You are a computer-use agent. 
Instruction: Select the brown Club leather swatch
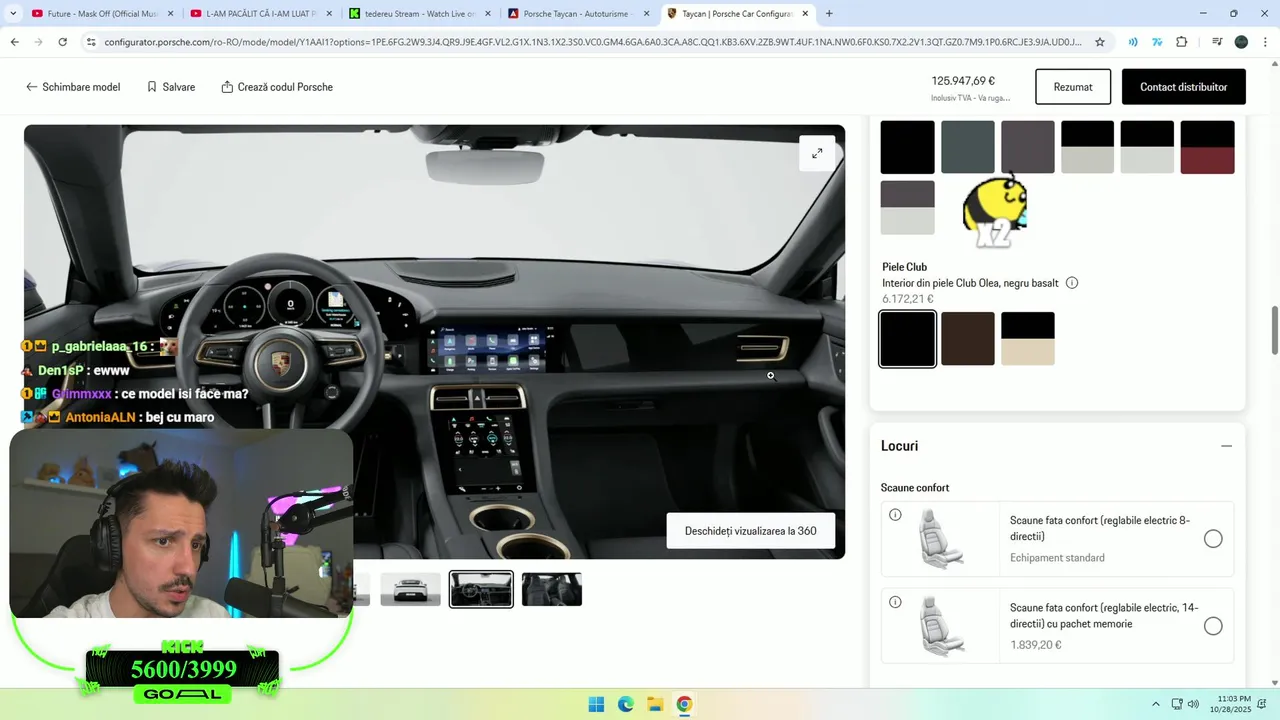coord(968,339)
